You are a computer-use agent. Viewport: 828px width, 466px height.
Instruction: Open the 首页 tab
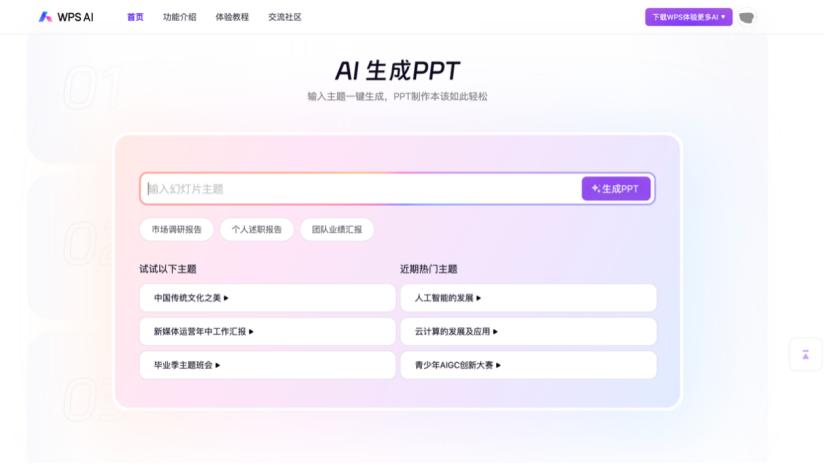click(x=135, y=17)
